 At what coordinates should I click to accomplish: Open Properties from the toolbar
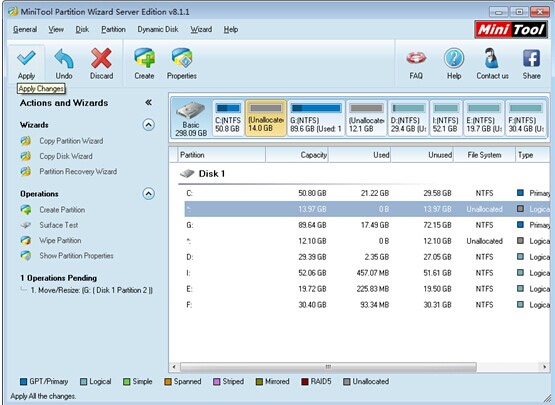click(182, 58)
